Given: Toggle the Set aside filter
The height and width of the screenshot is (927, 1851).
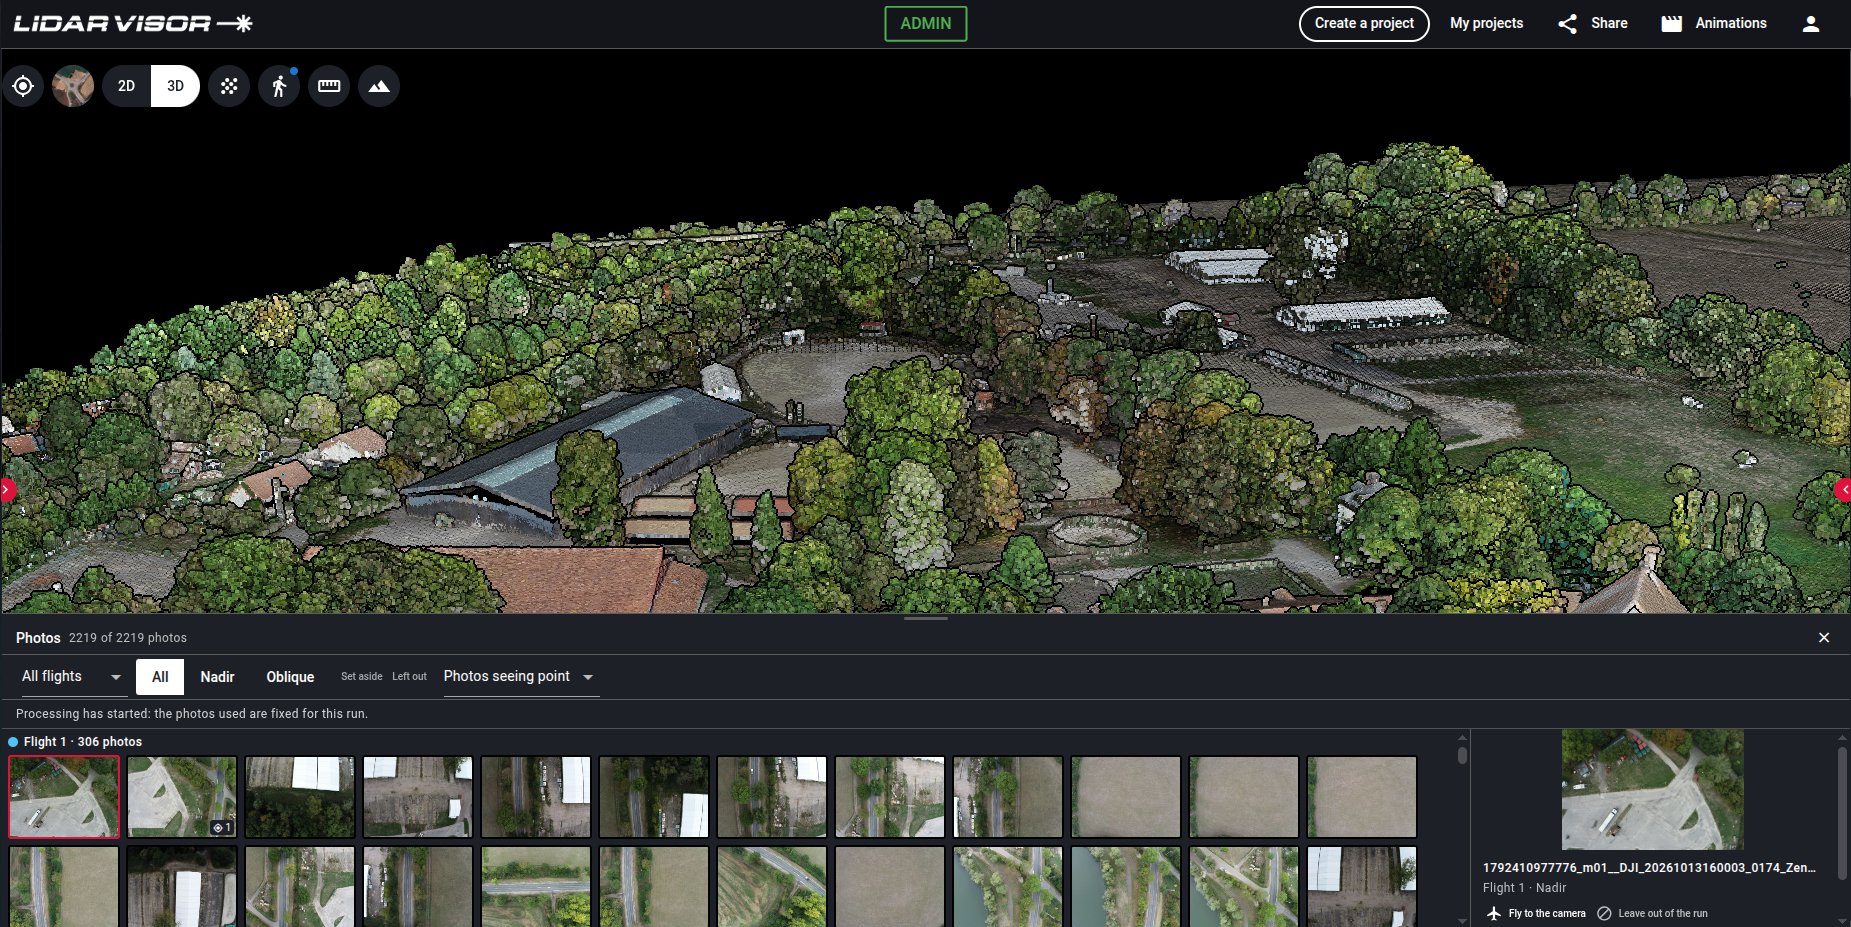Looking at the screenshot, I should point(361,677).
